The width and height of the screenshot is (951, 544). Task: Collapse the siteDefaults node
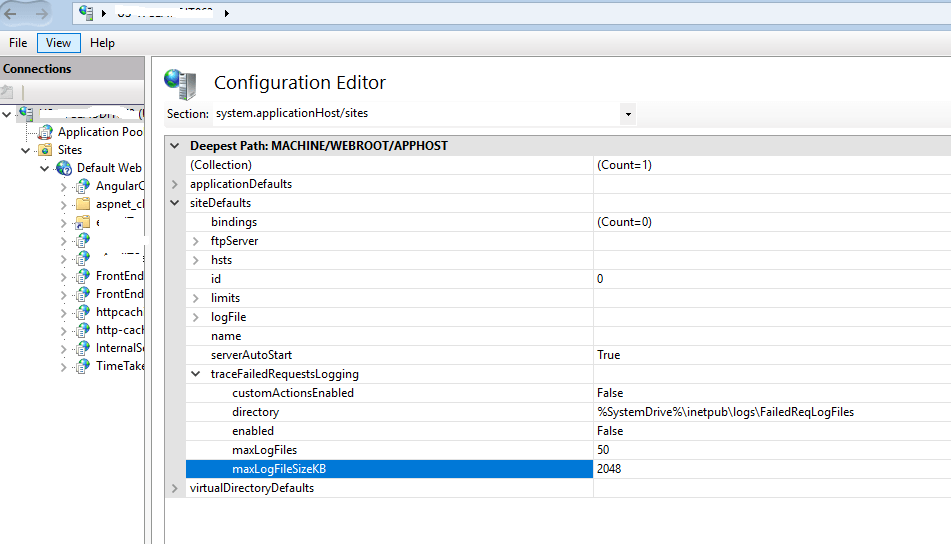175,203
